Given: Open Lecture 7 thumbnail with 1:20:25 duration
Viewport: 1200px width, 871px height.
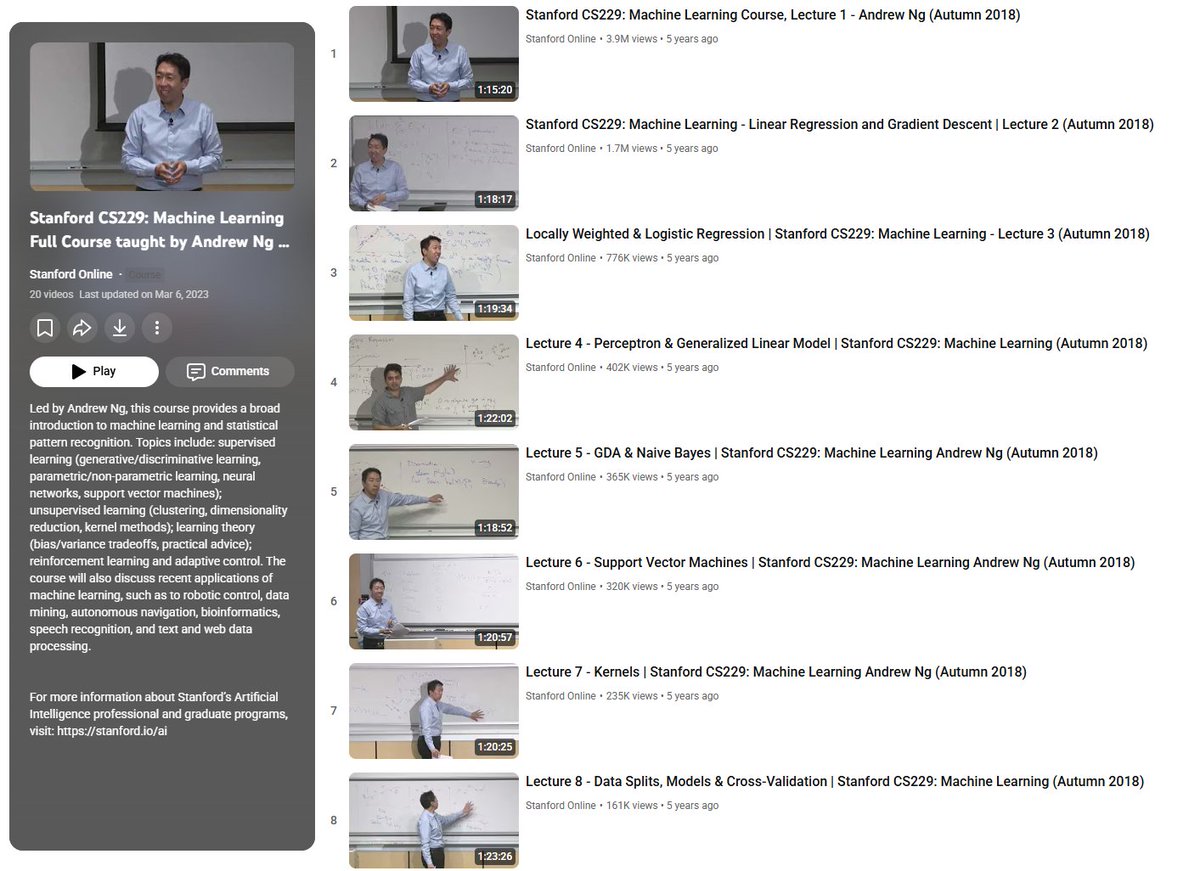Looking at the screenshot, I should [x=434, y=711].
